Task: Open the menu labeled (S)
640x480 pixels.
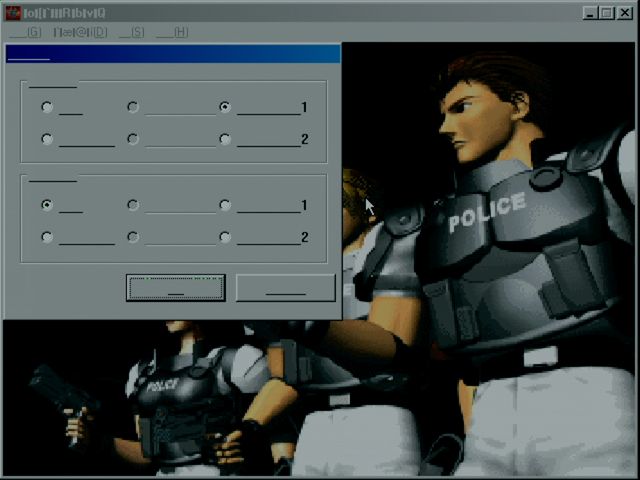Action: click(x=132, y=32)
